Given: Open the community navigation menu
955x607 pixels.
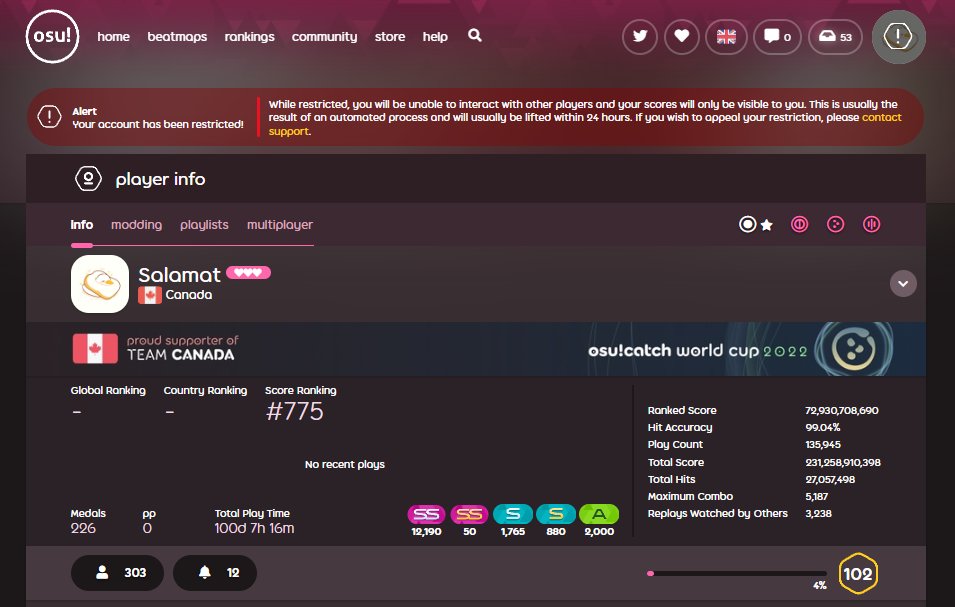Looking at the screenshot, I should 325,37.
